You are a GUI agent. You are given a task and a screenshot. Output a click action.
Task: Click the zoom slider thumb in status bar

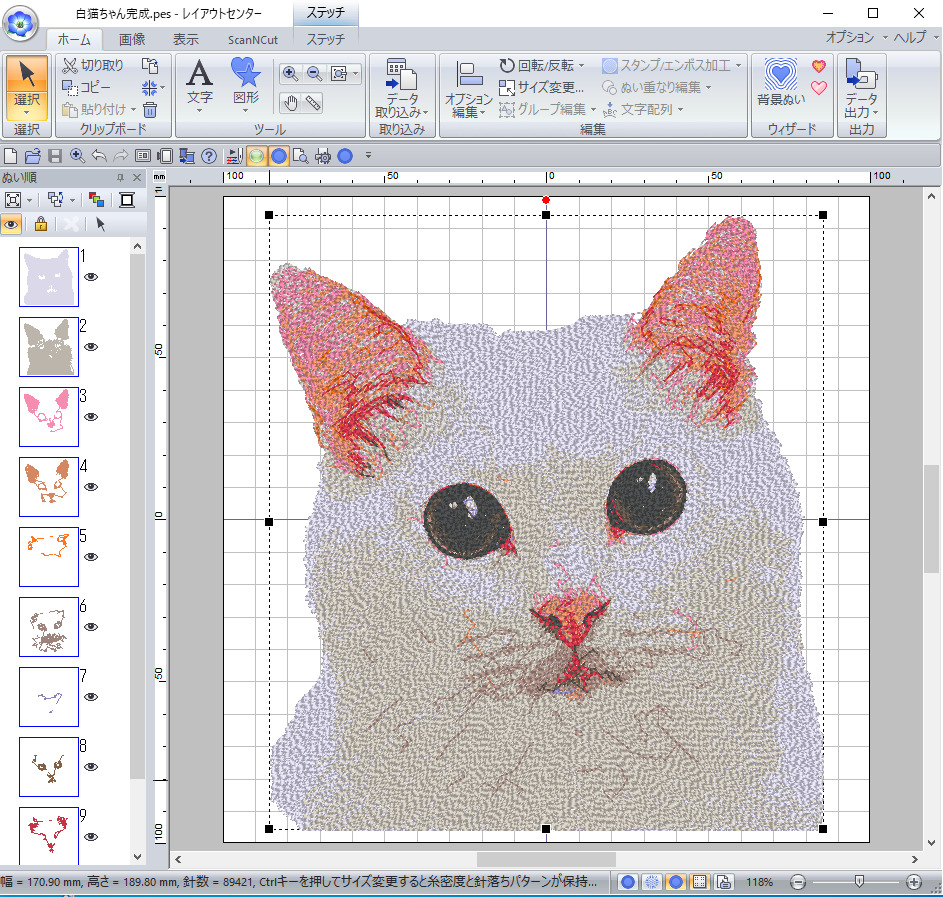tap(859, 881)
